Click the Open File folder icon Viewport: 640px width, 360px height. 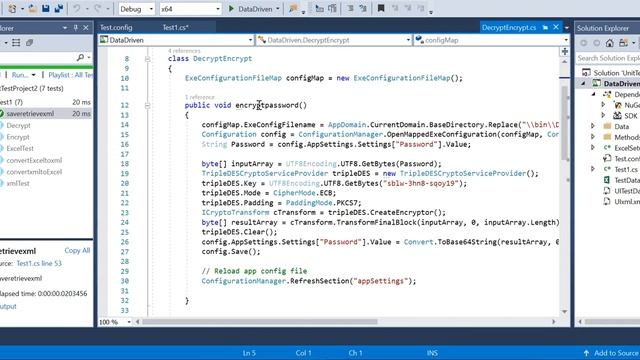pos(32,9)
